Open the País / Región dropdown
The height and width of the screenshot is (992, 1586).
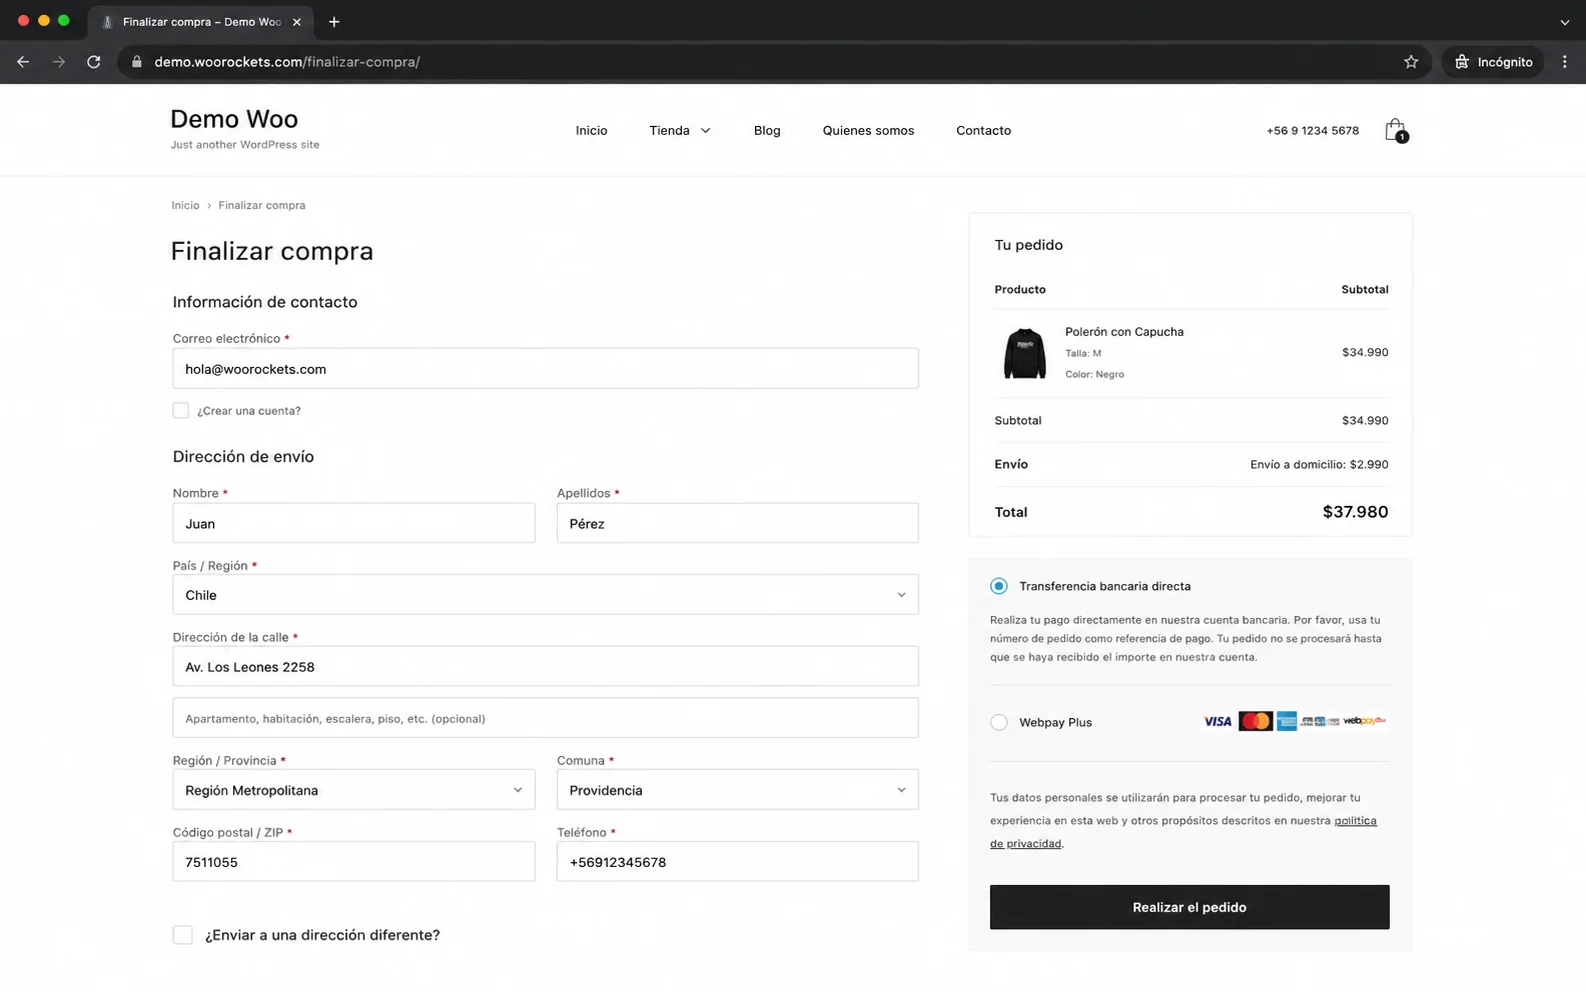(545, 595)
